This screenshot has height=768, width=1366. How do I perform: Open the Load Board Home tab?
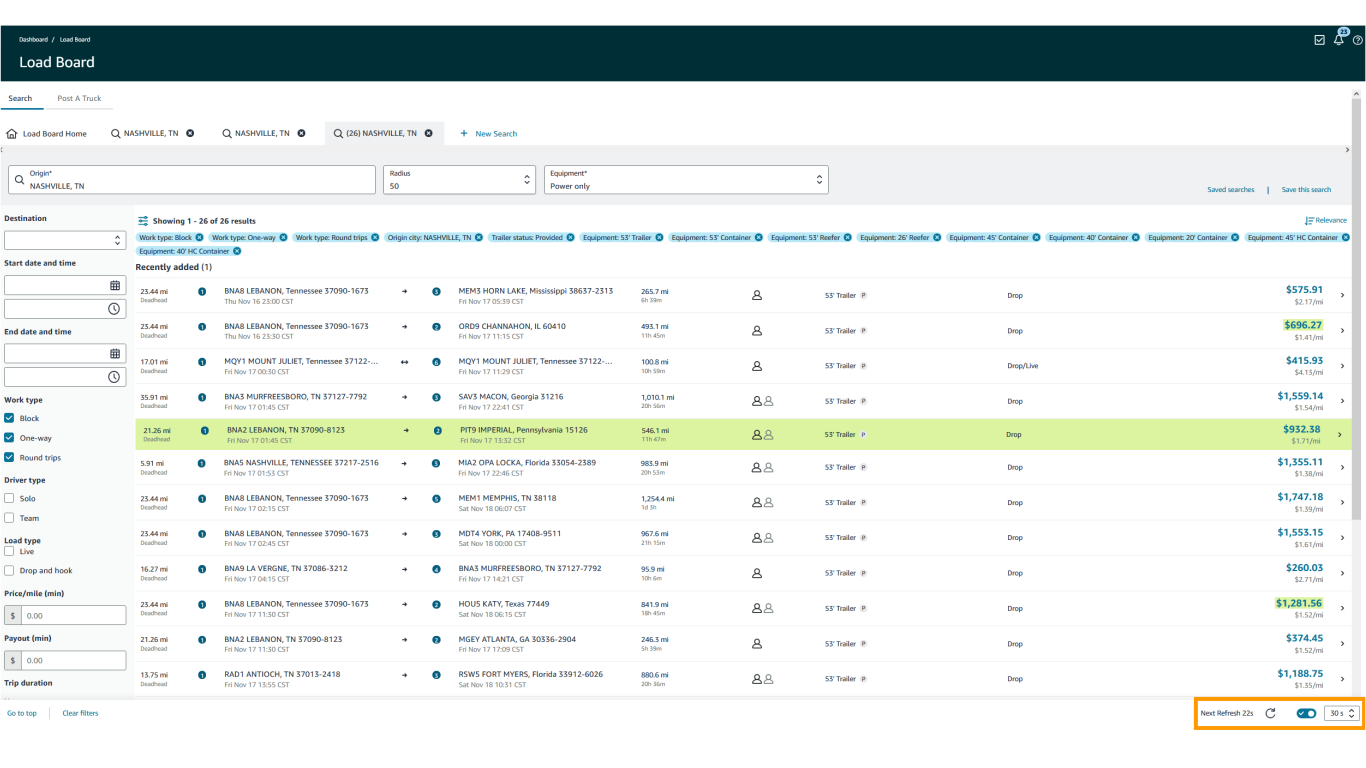46,133
